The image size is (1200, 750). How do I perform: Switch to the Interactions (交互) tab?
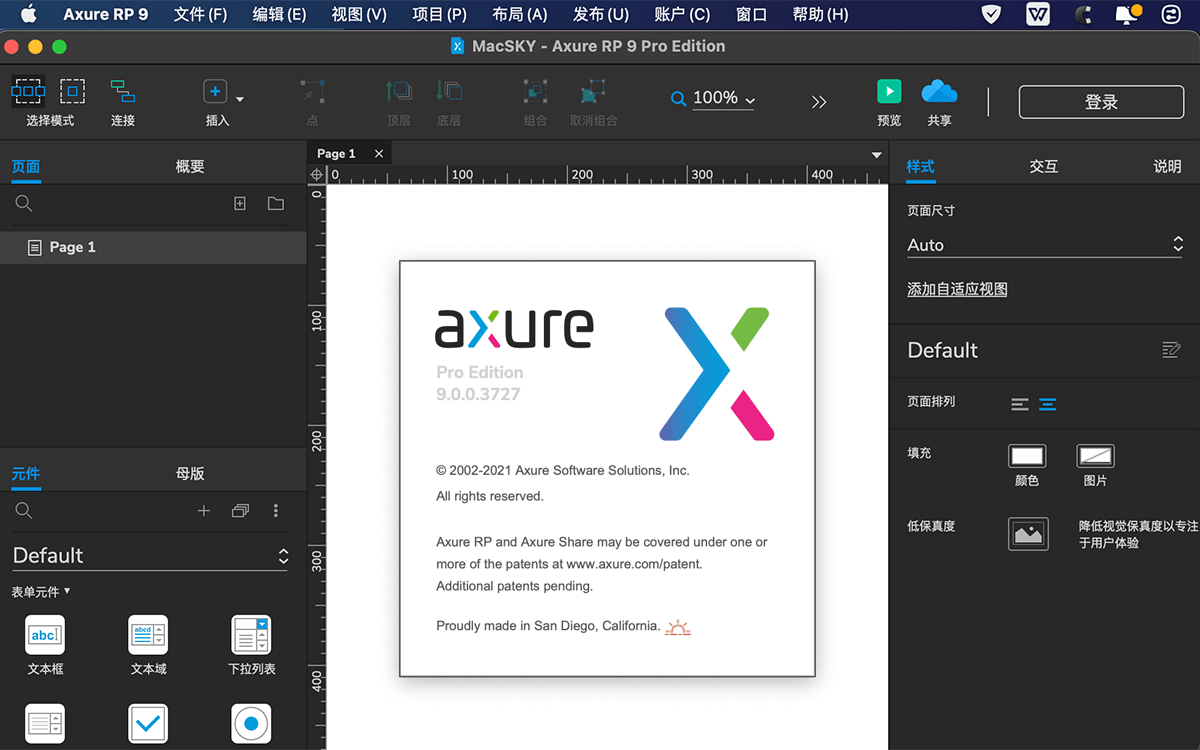[x=1044, y=167]
